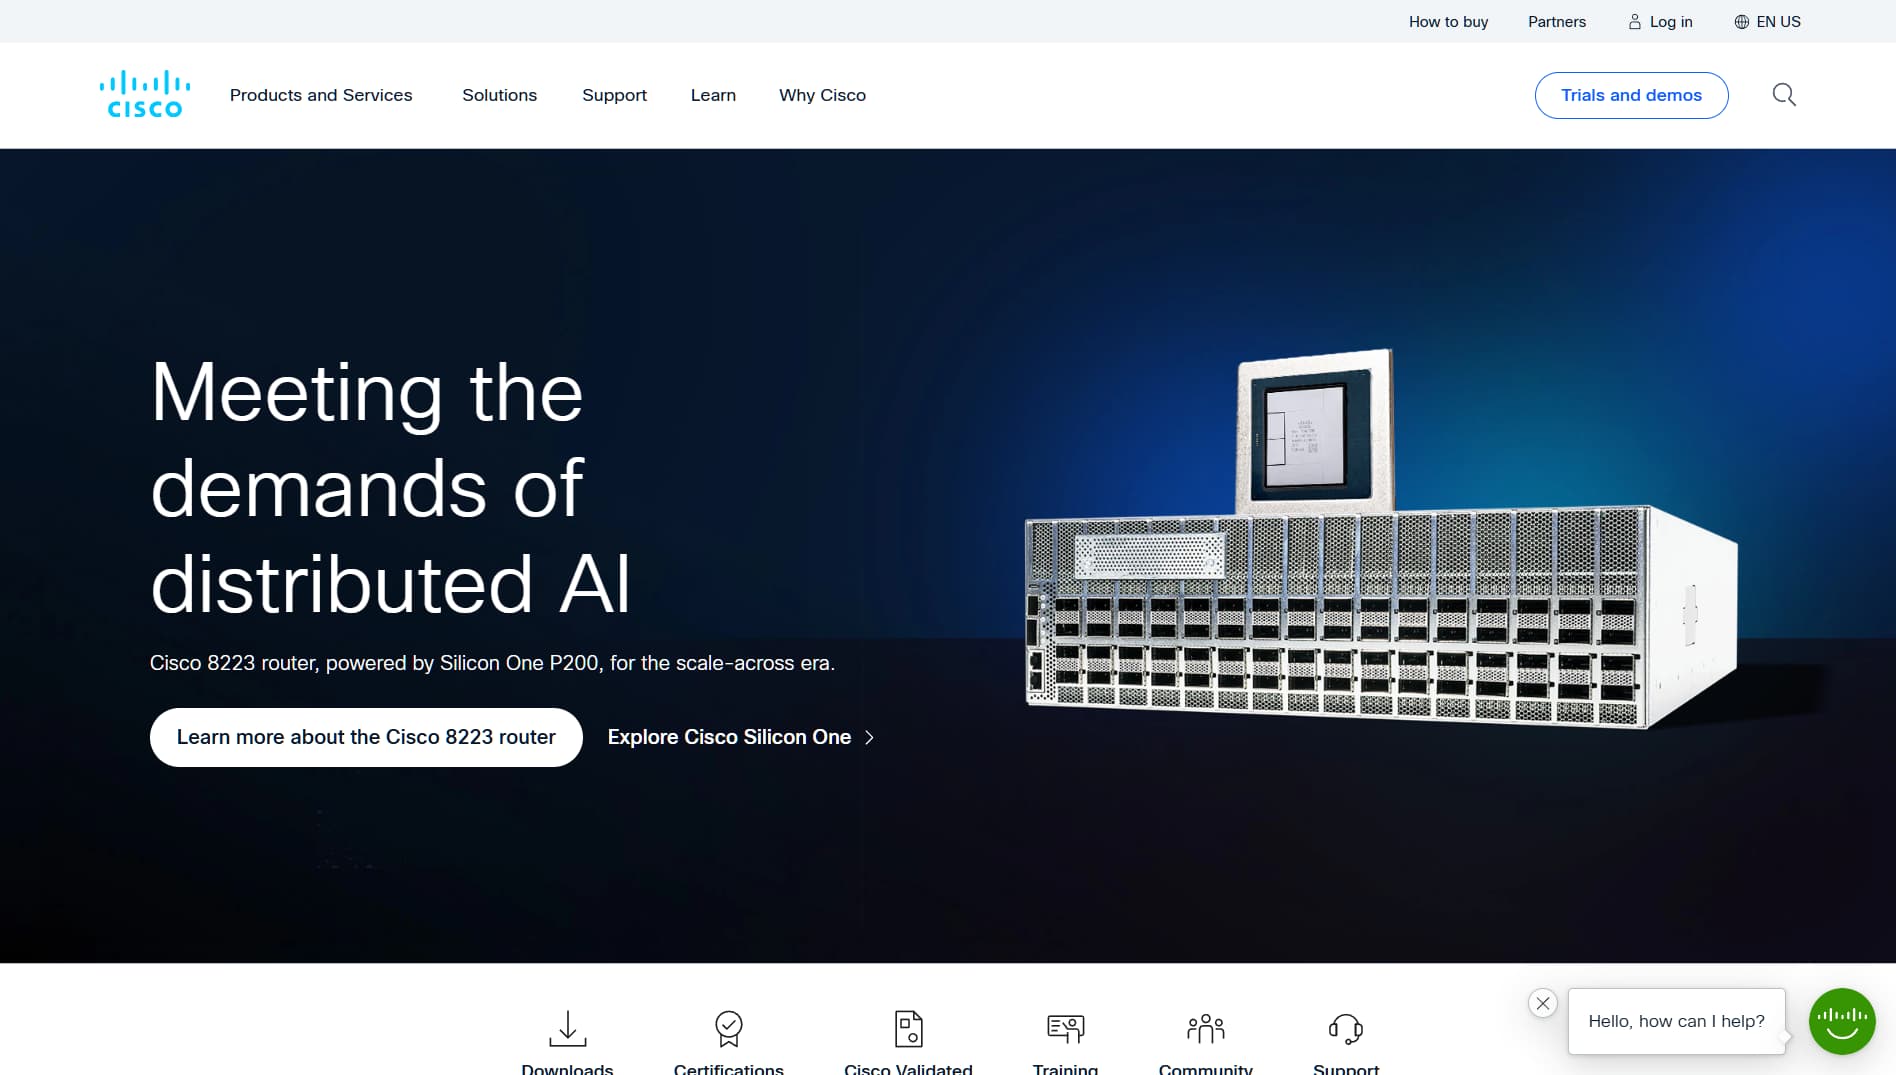Open the Log in option
Image resolution: width=1896 pixels, height=1075 pixels.
click(x=1660, y=21)
